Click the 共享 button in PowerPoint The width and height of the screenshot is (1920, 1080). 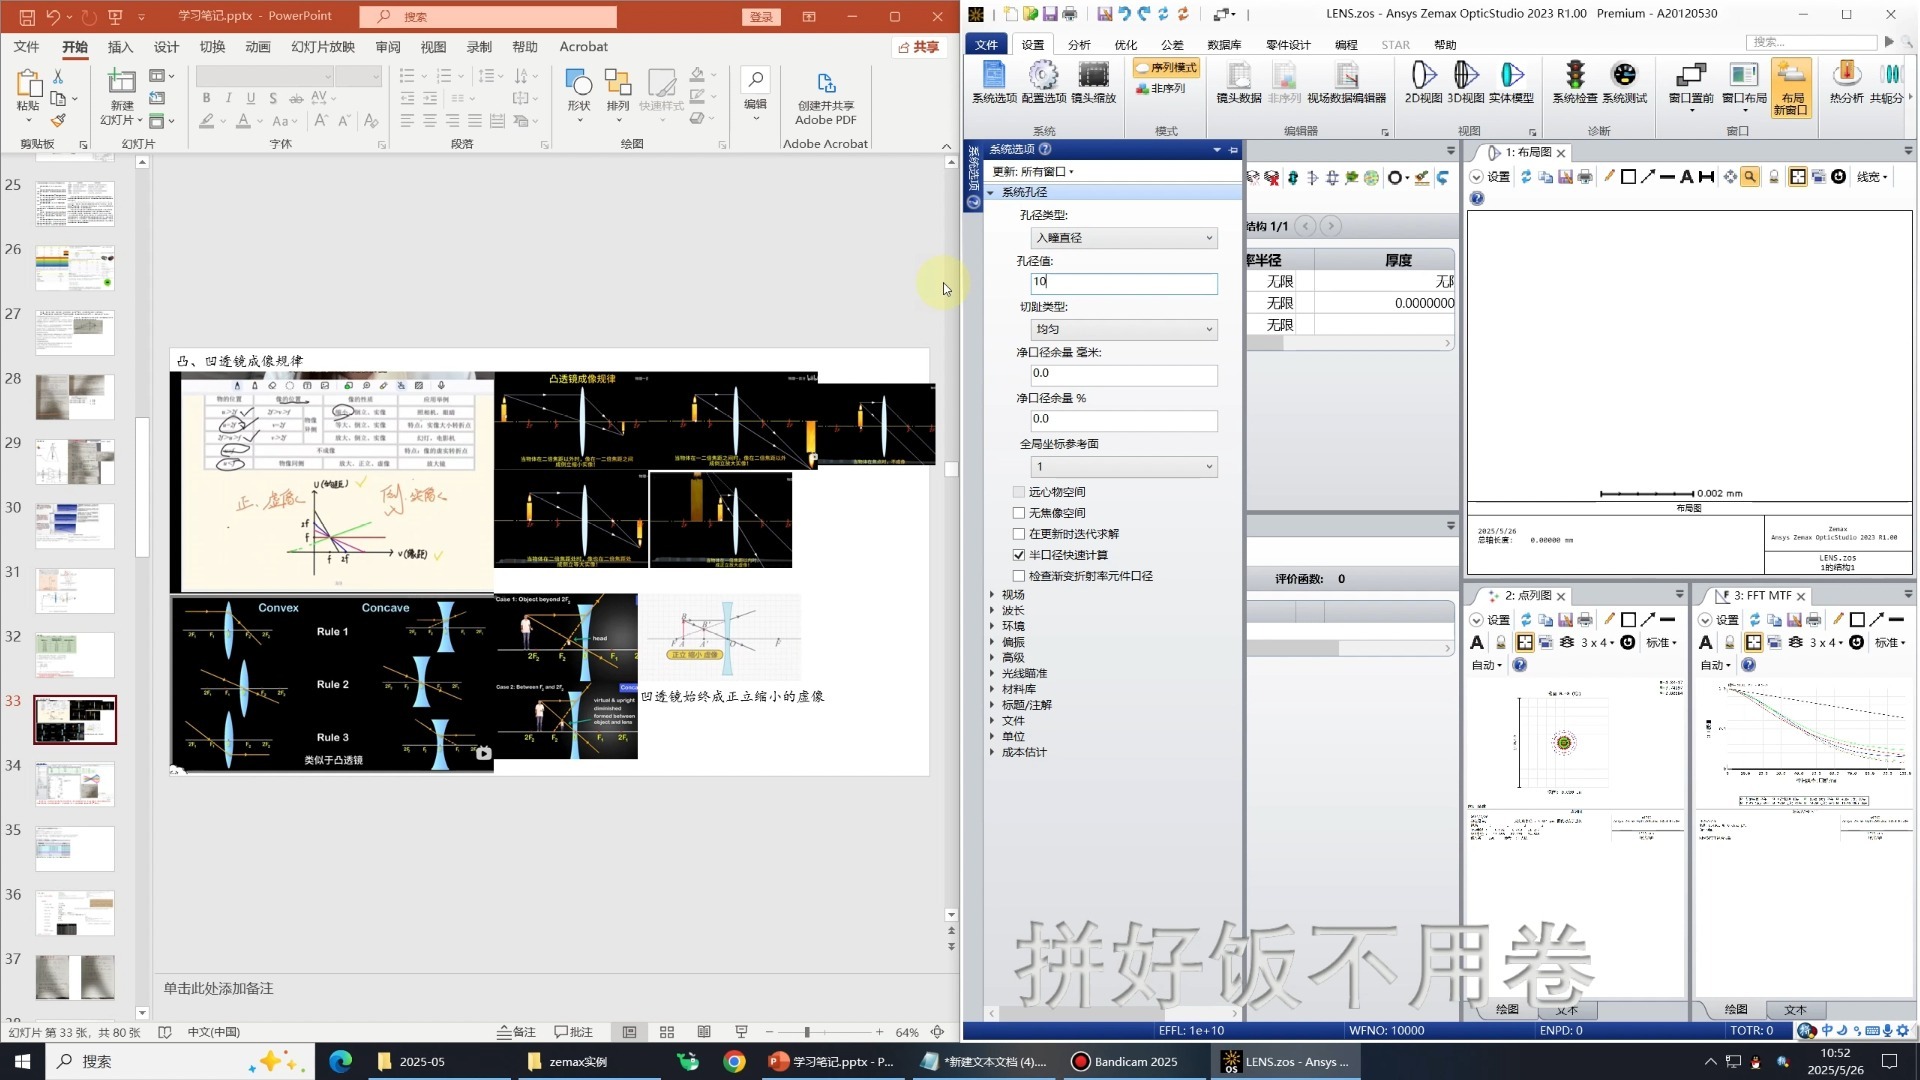[918, 47]
